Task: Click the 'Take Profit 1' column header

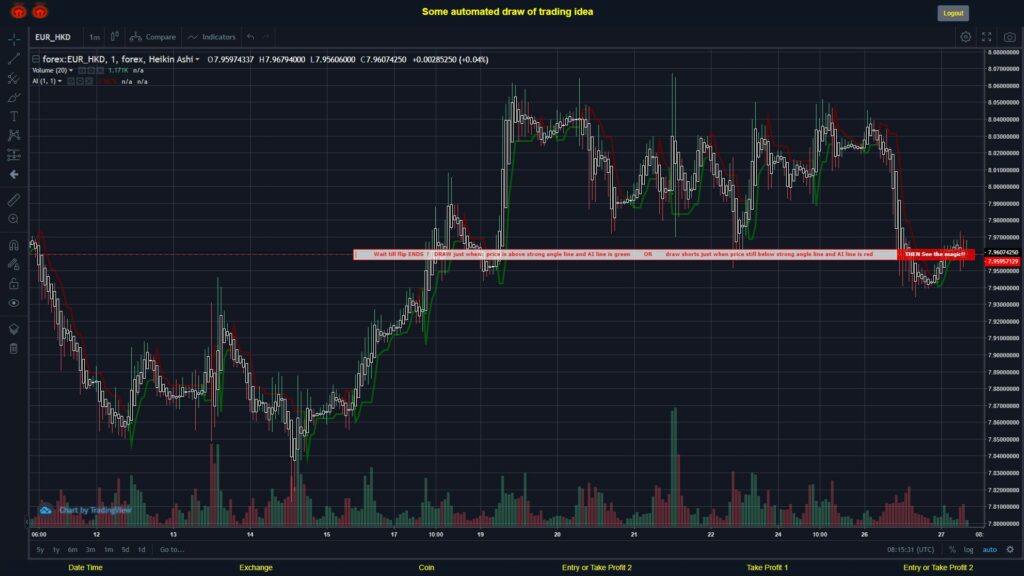Action: pyautogui.click(x=767, y=568)
